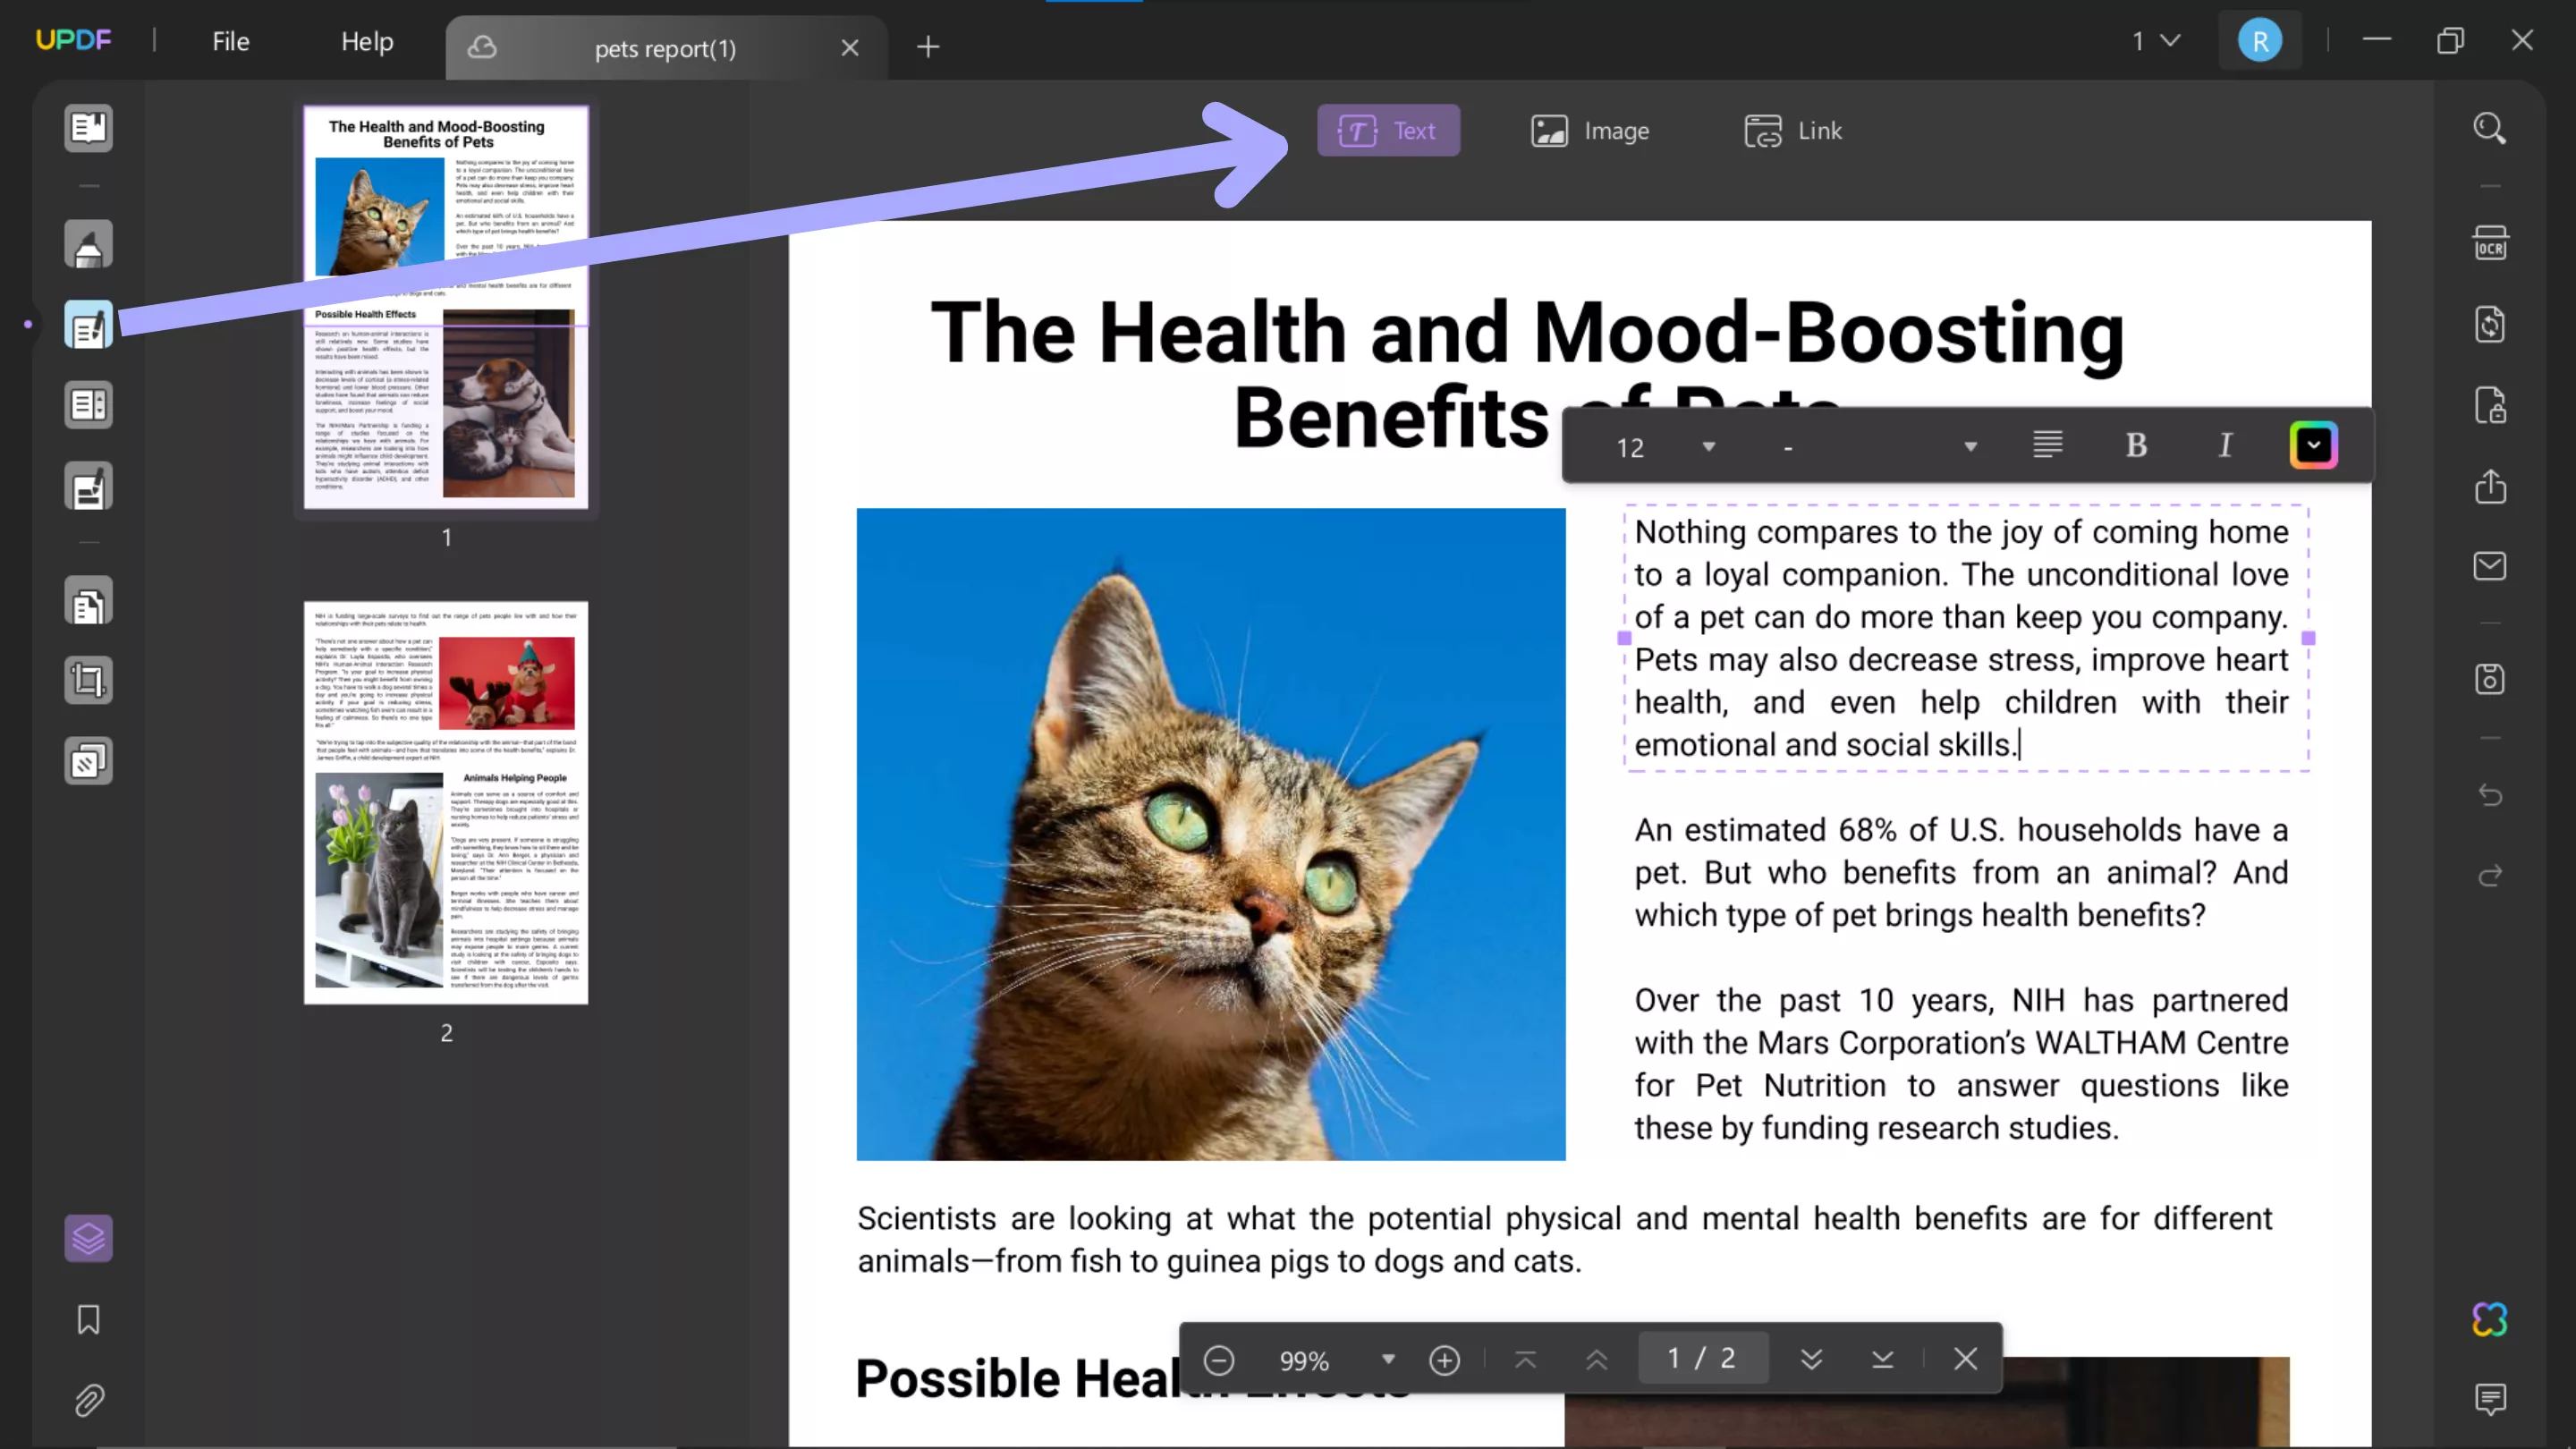The width and height of the screenshot is (2576, 1449).
Task: Toggle the thumbnails panel button
Action: (x=88, y=1238)
